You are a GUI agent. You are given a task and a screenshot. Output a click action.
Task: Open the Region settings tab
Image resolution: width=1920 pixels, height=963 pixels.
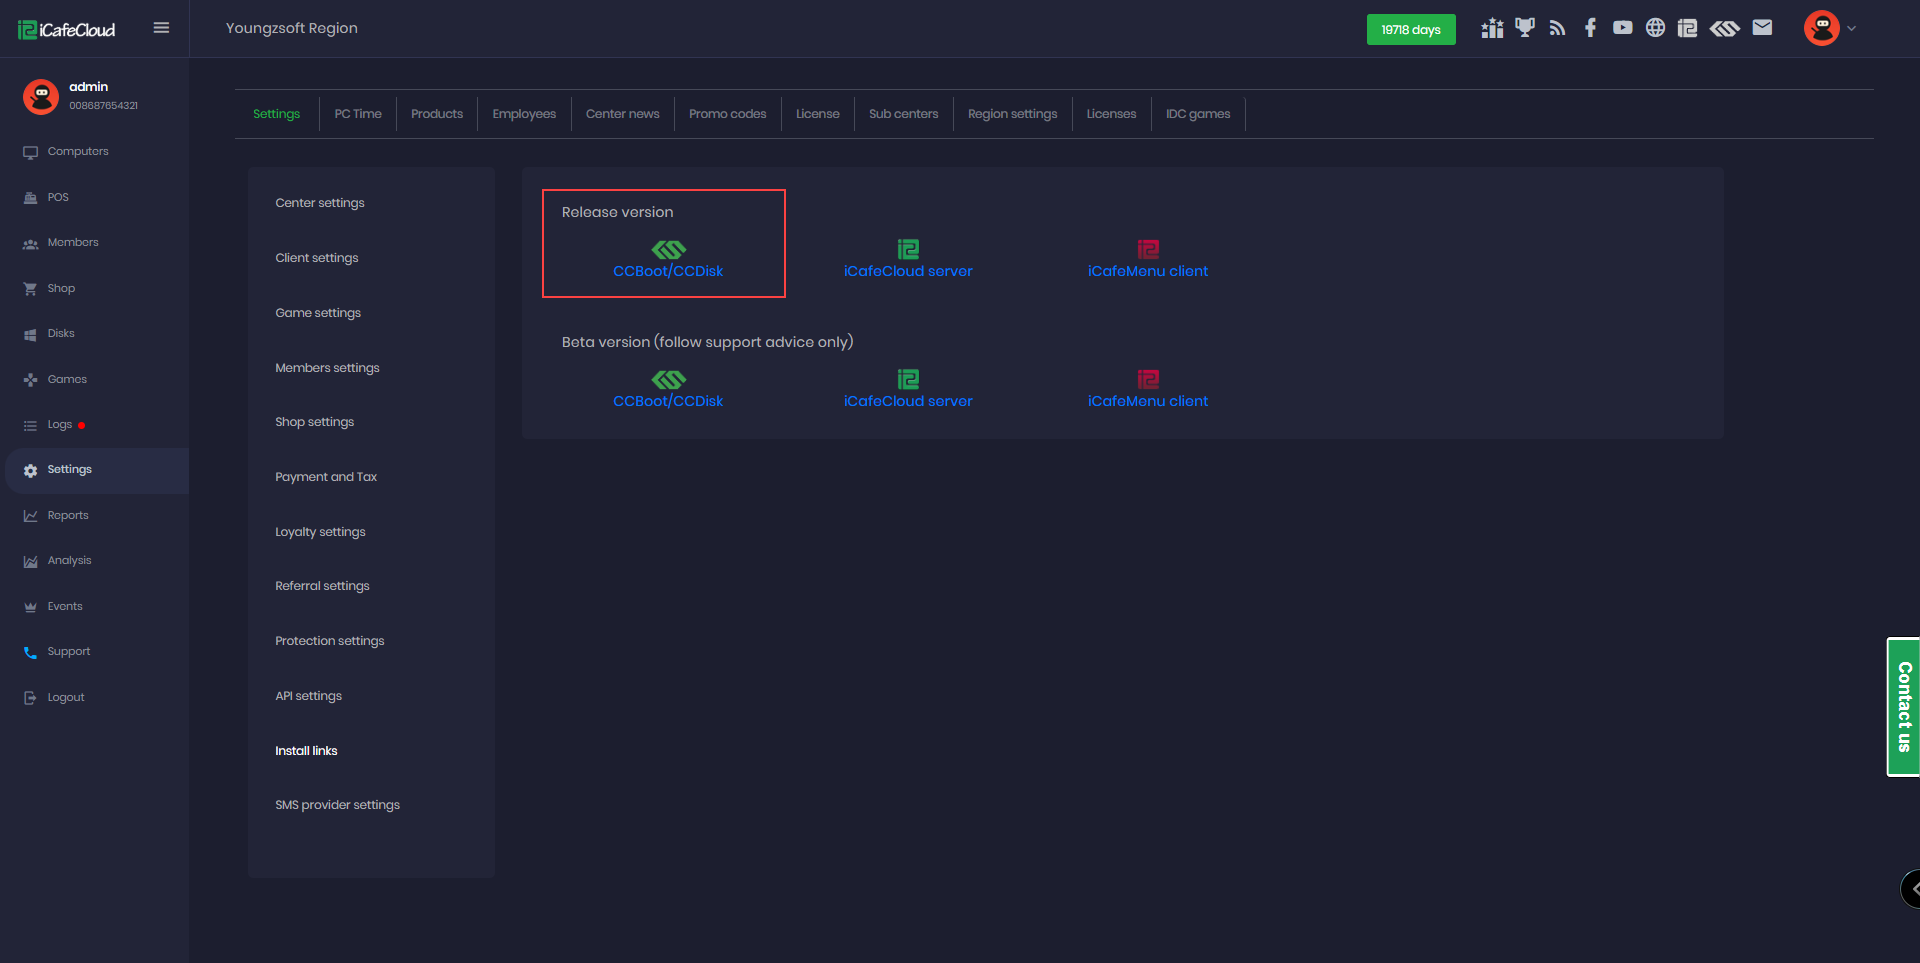1012,114
